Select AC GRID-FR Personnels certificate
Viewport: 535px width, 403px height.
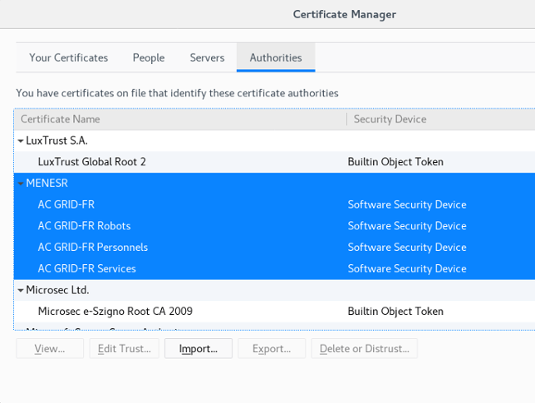(x=93, y=247)
